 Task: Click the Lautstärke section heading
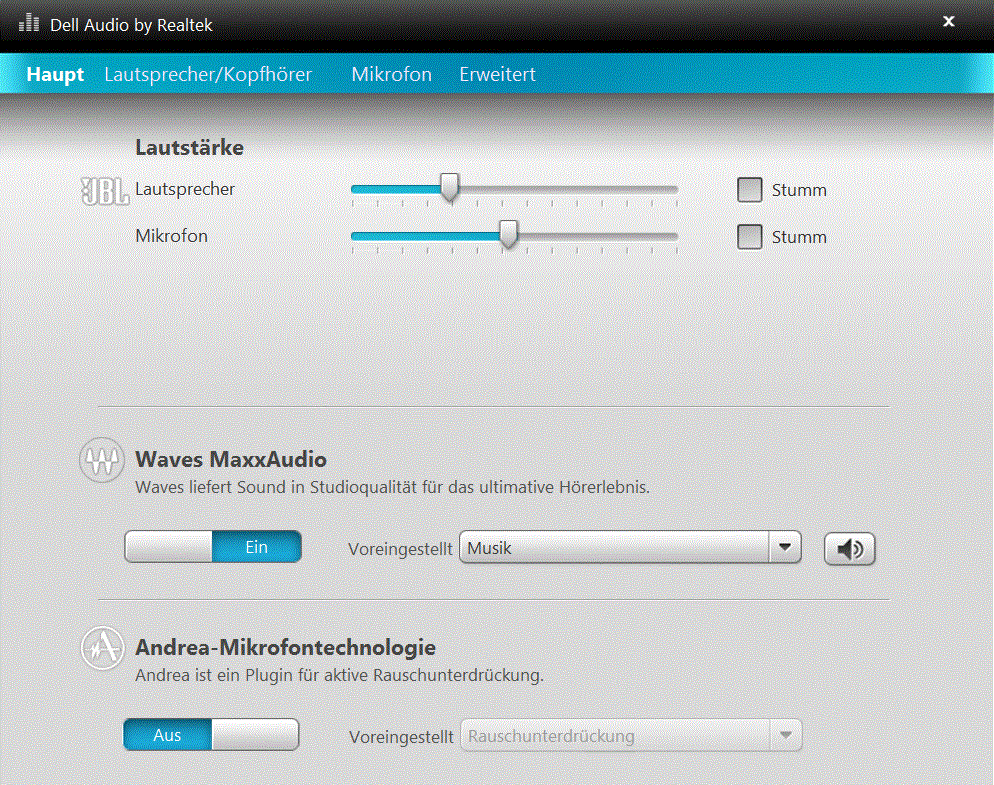pos(190,148)
